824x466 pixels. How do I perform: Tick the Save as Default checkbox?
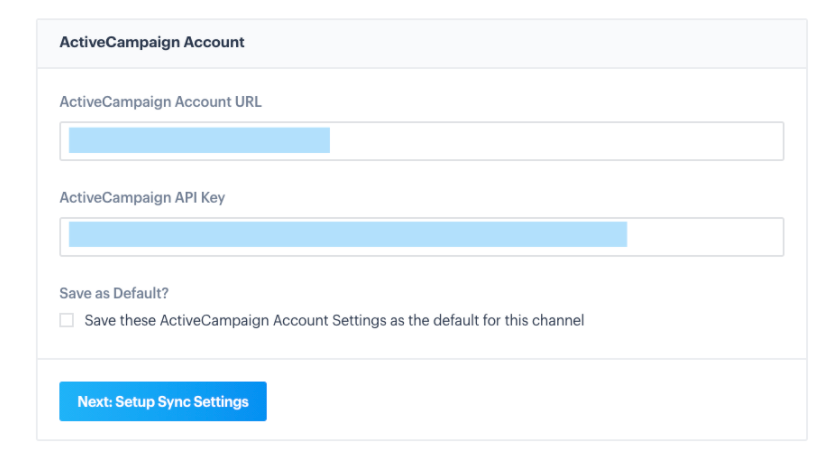tap(67, 320)
